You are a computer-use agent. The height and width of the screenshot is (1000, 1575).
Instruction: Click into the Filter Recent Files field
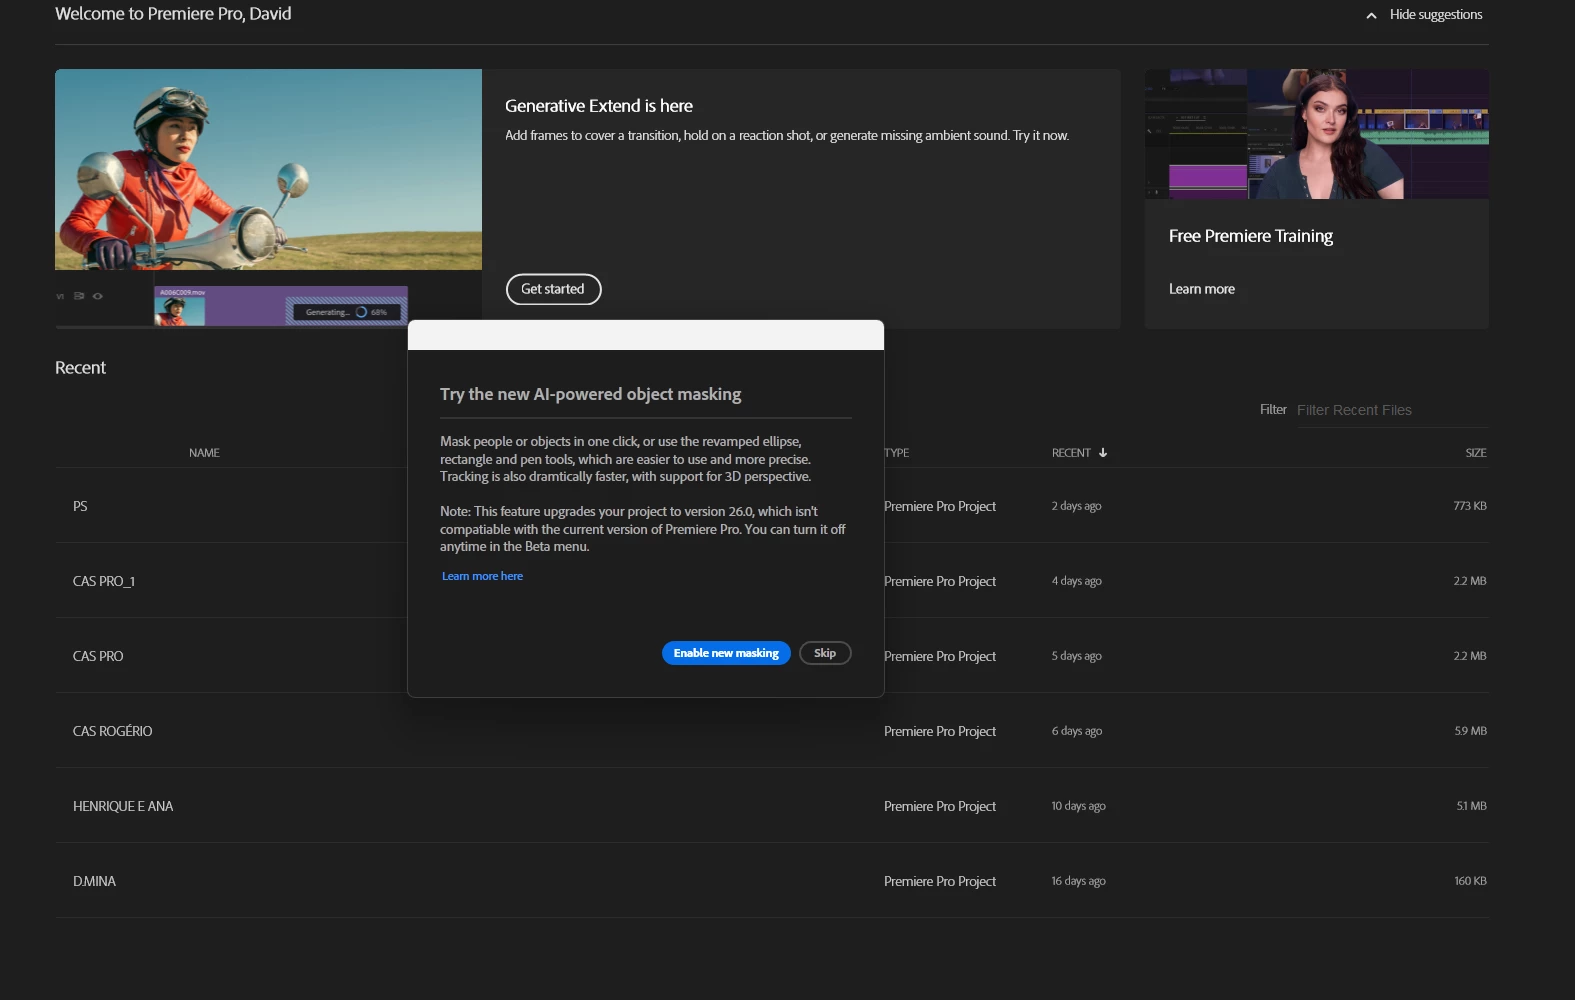point(1392,410)
